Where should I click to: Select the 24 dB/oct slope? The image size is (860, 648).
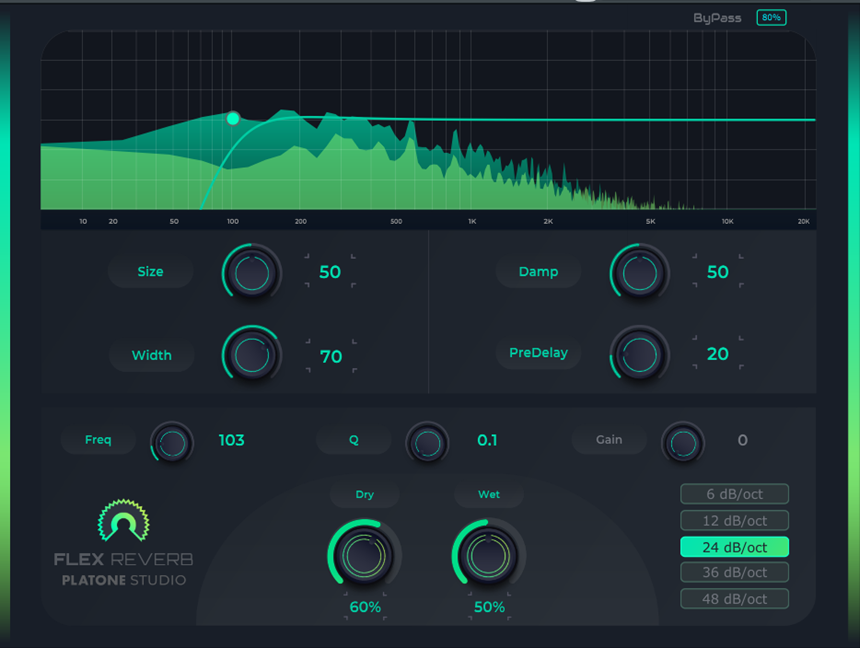coord(734,547)
